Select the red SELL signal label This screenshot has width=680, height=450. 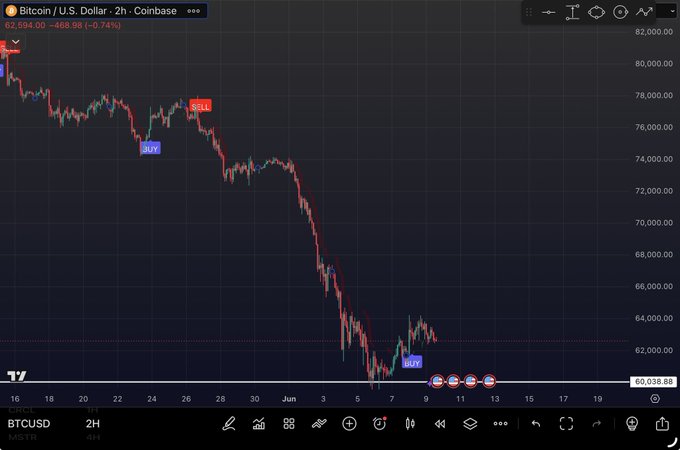coord(200,106)
